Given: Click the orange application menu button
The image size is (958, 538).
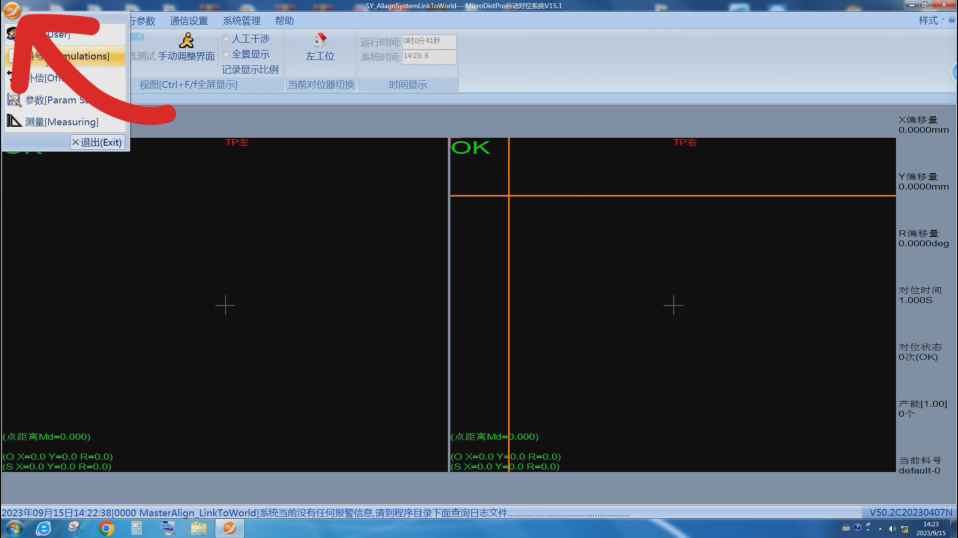Looking at the screenshot, I should click(x=12, y=10).
